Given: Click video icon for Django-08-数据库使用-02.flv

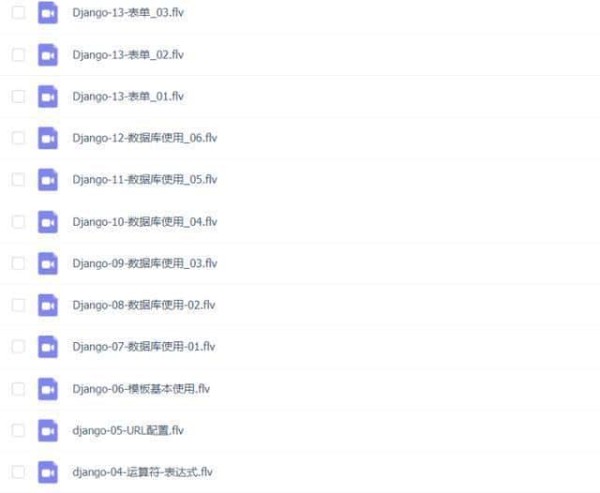Looking at the screenshot, I should 48,305.
